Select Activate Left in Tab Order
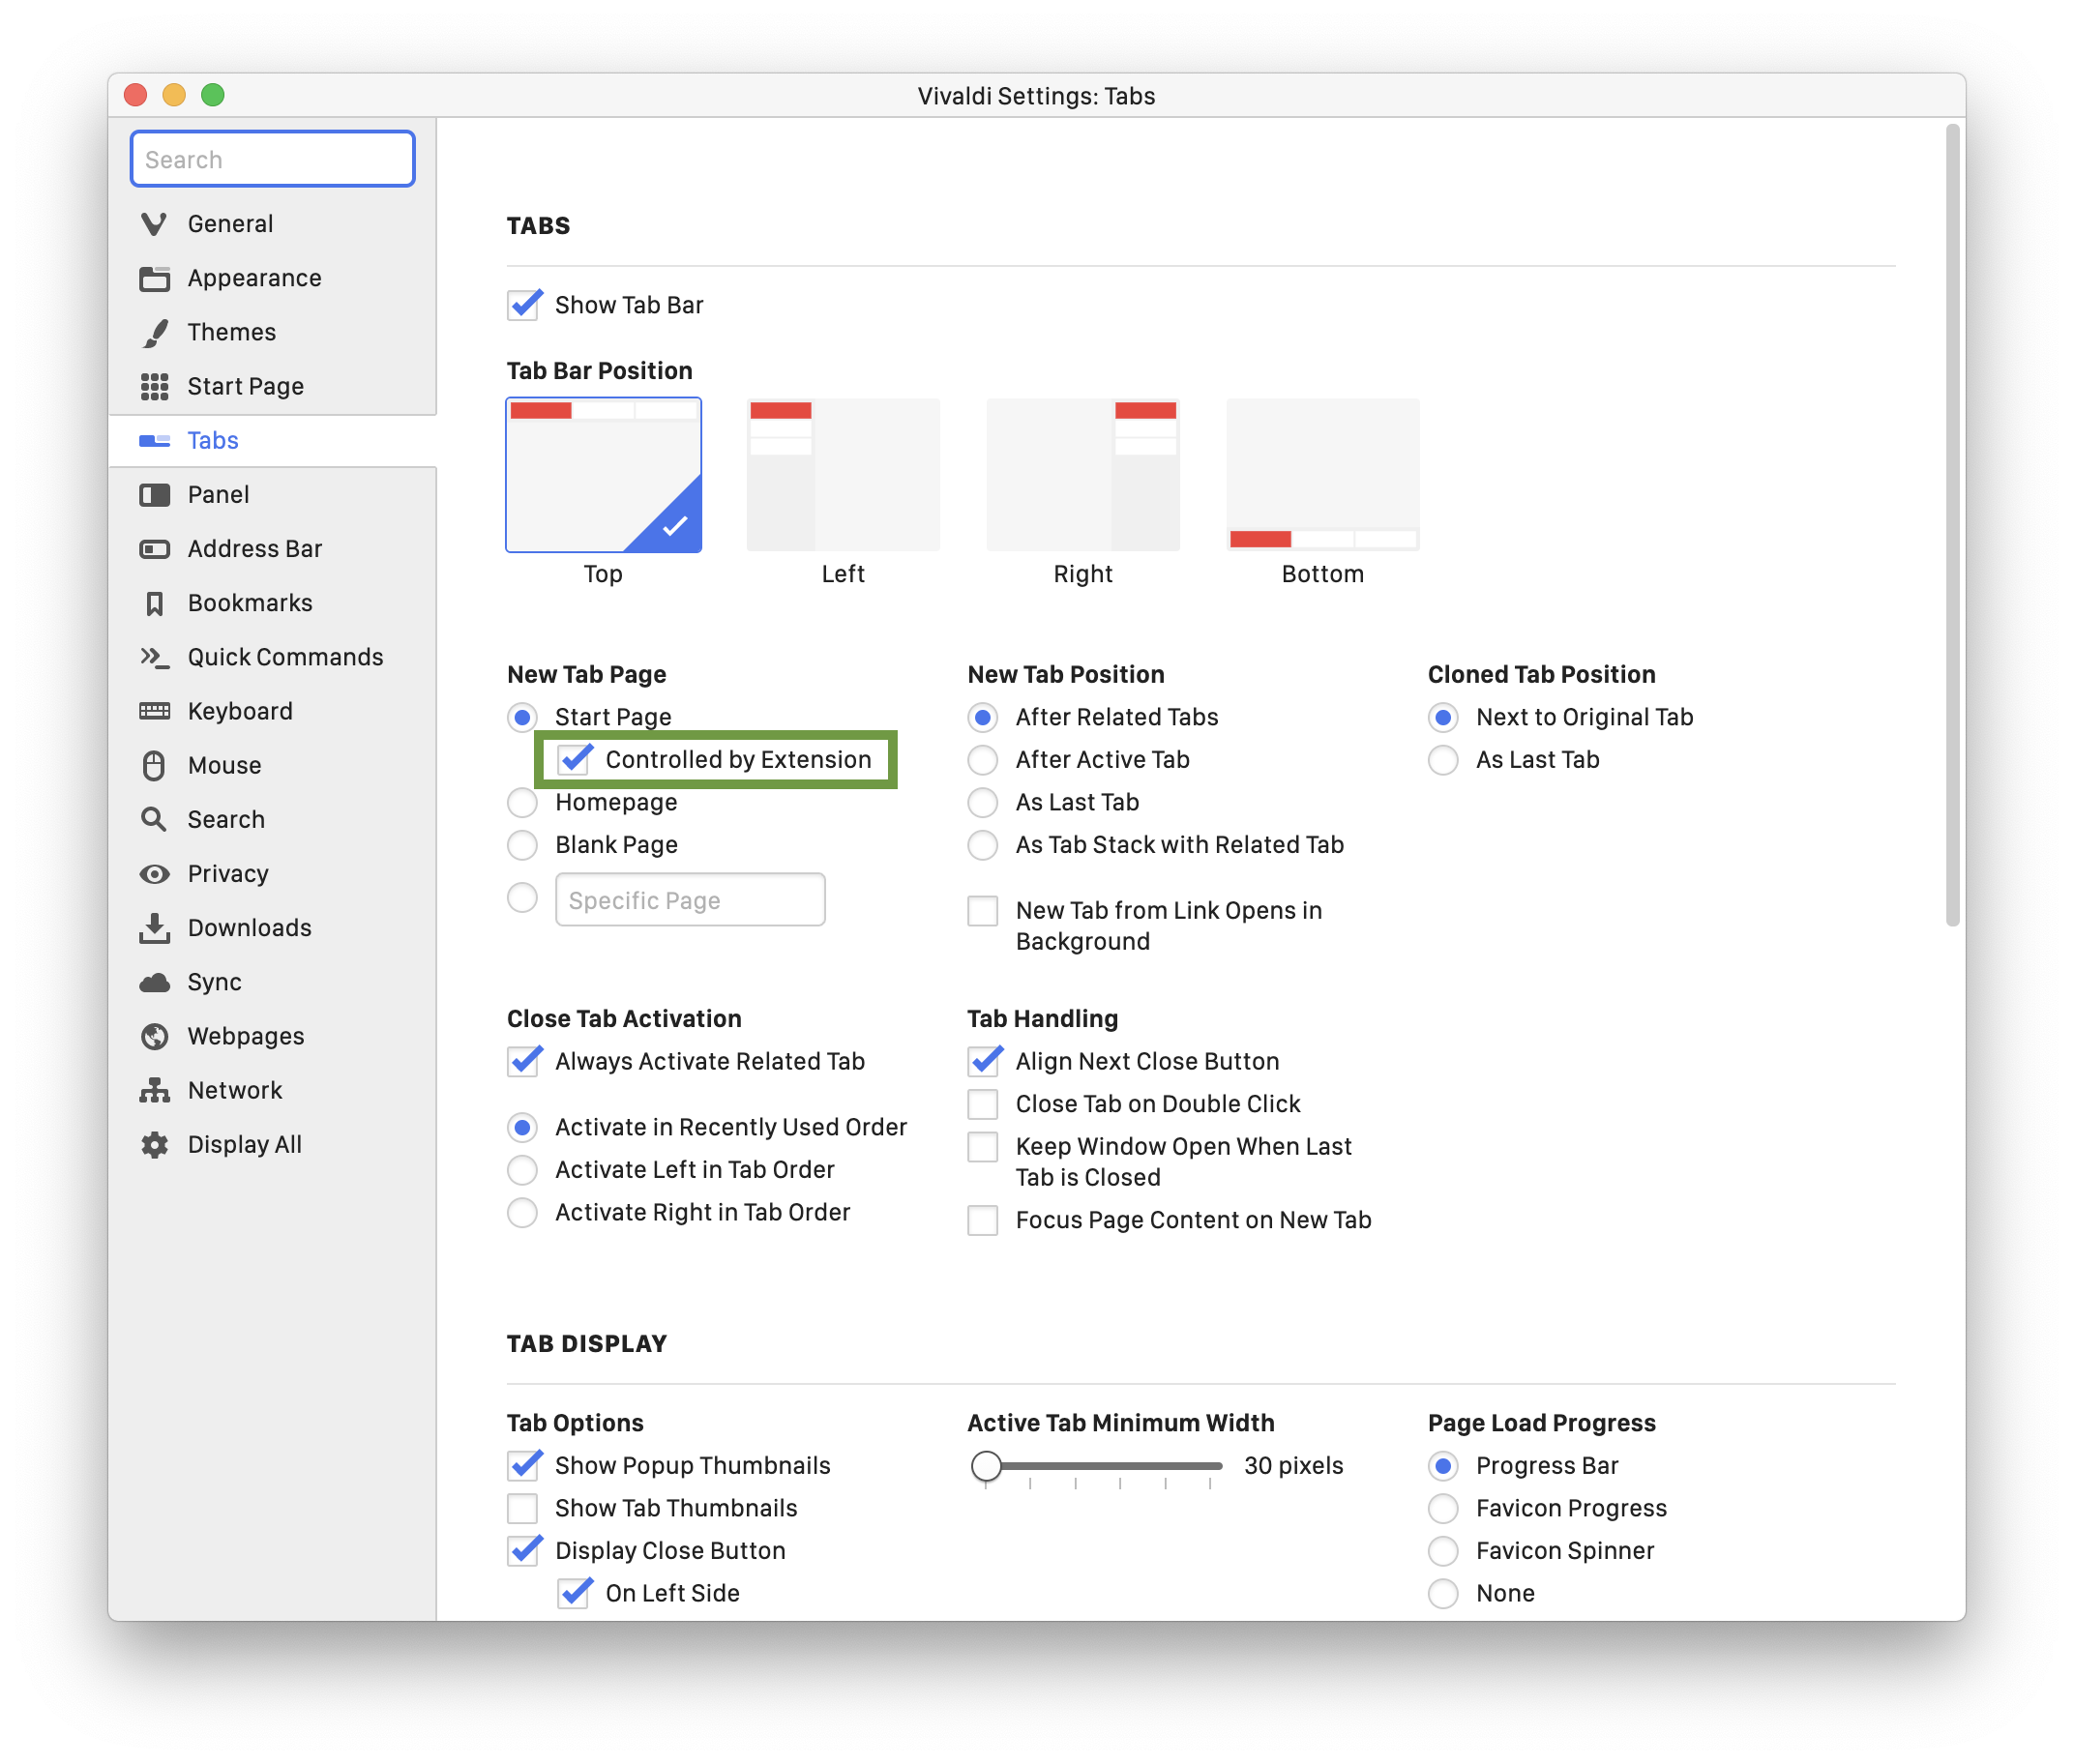 pos(522,1170)
